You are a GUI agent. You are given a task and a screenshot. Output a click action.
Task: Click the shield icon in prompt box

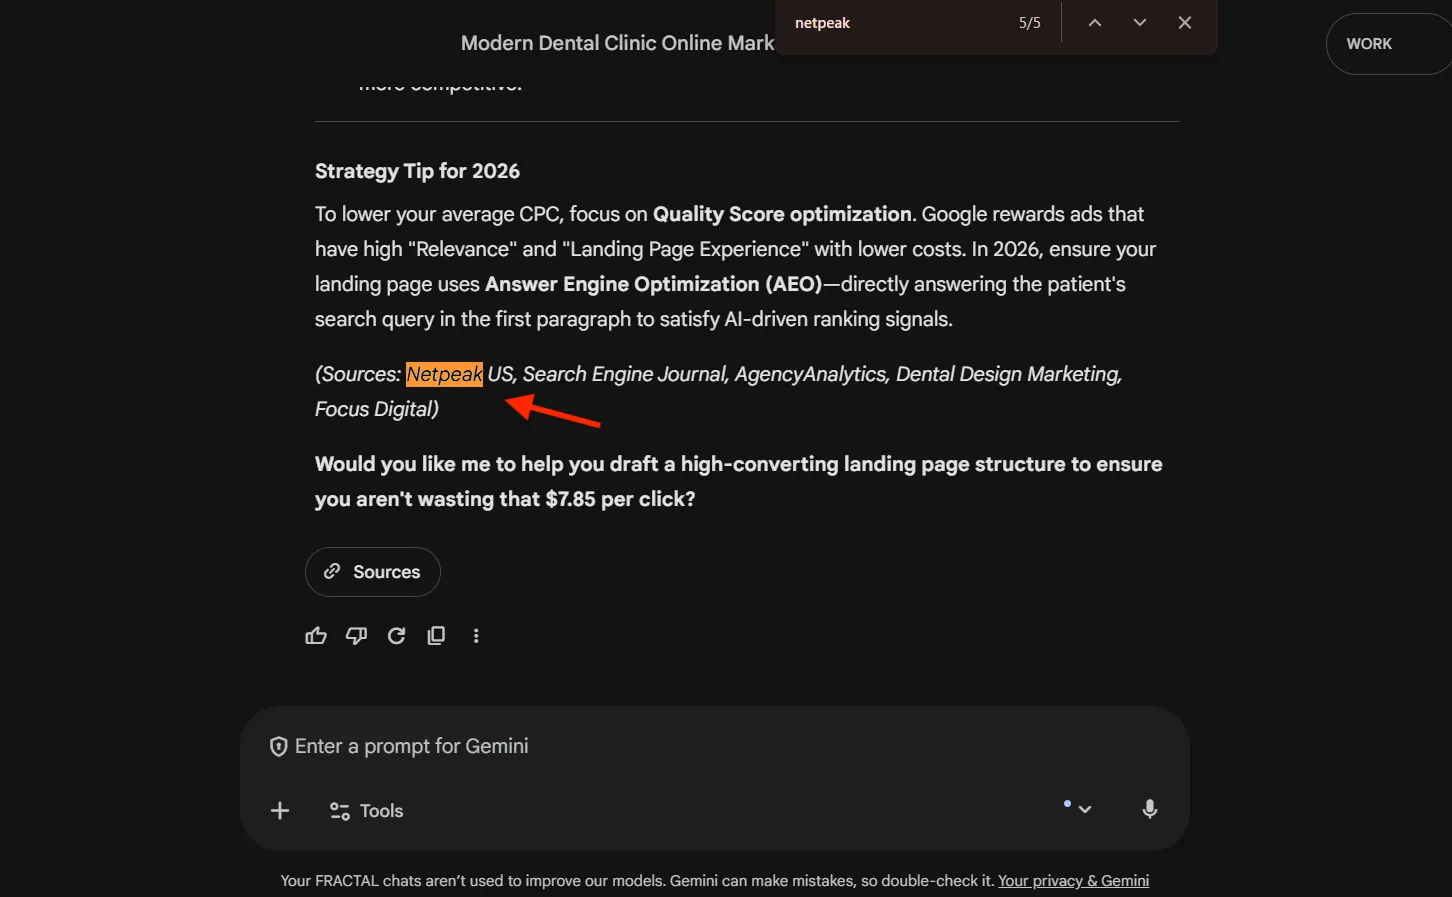point(279,747)
